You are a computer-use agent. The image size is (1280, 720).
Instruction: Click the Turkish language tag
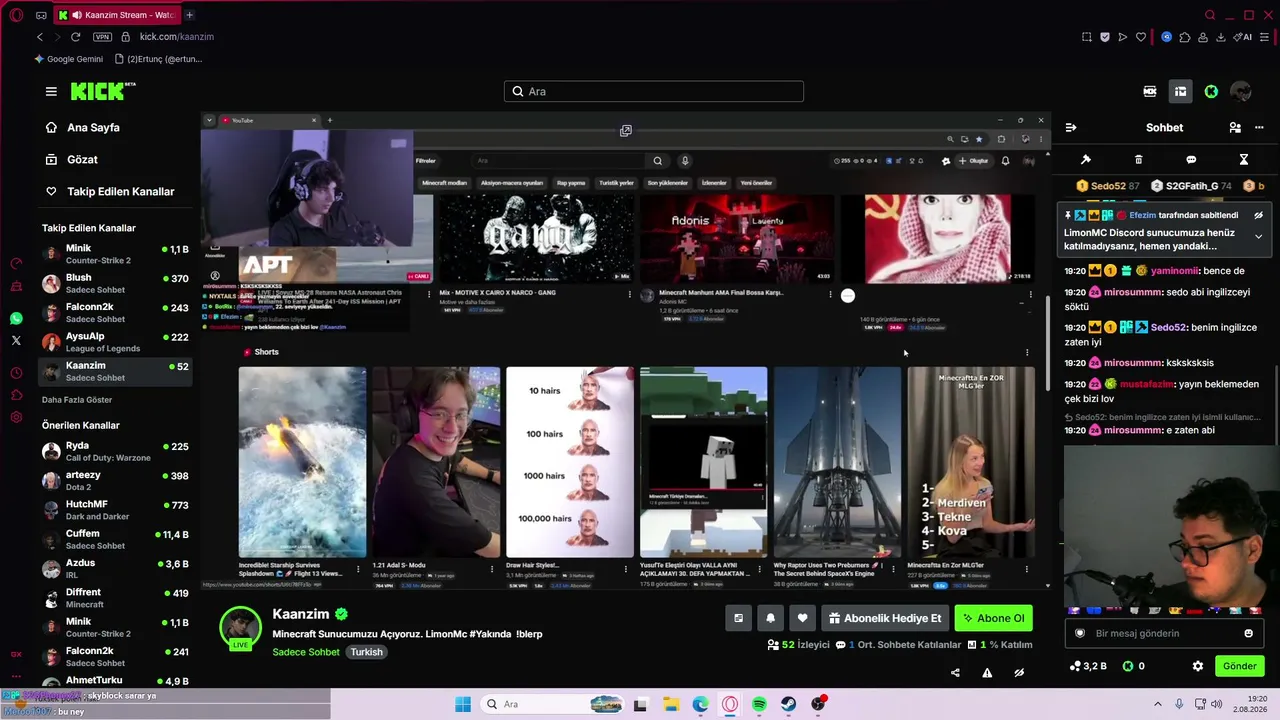pyautogui.click(x=366, y=652)
